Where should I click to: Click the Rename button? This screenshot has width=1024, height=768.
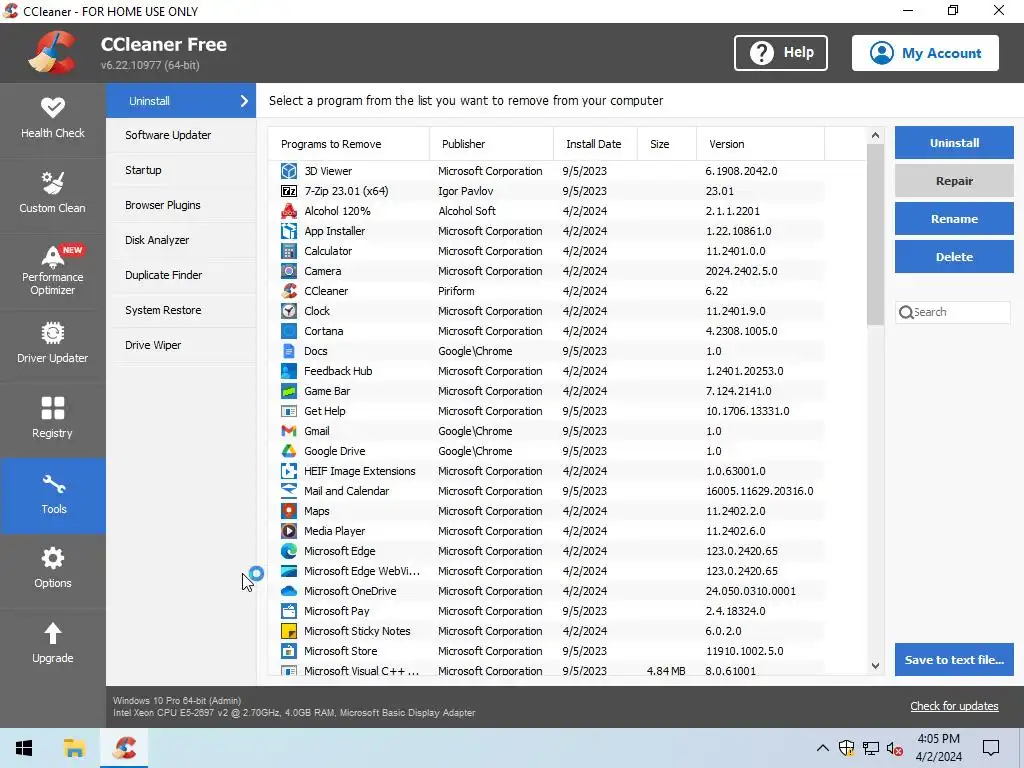[953, 219]
